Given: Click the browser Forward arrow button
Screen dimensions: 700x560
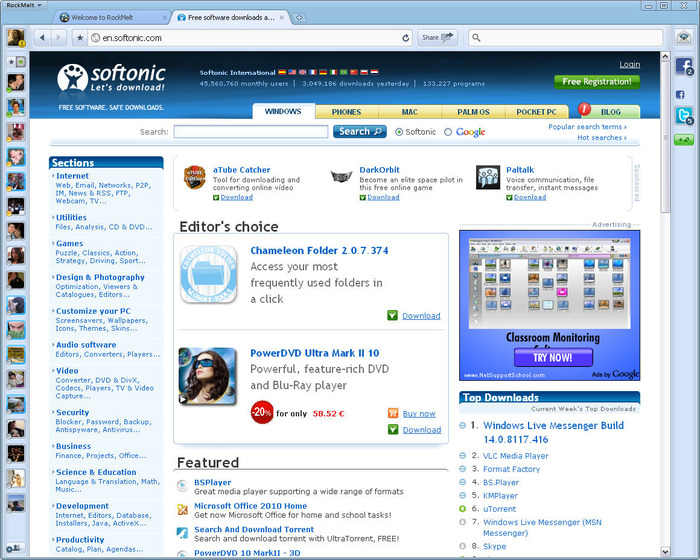Looking at the screenshot, I should pyautogui.click(x=58, y=38).
